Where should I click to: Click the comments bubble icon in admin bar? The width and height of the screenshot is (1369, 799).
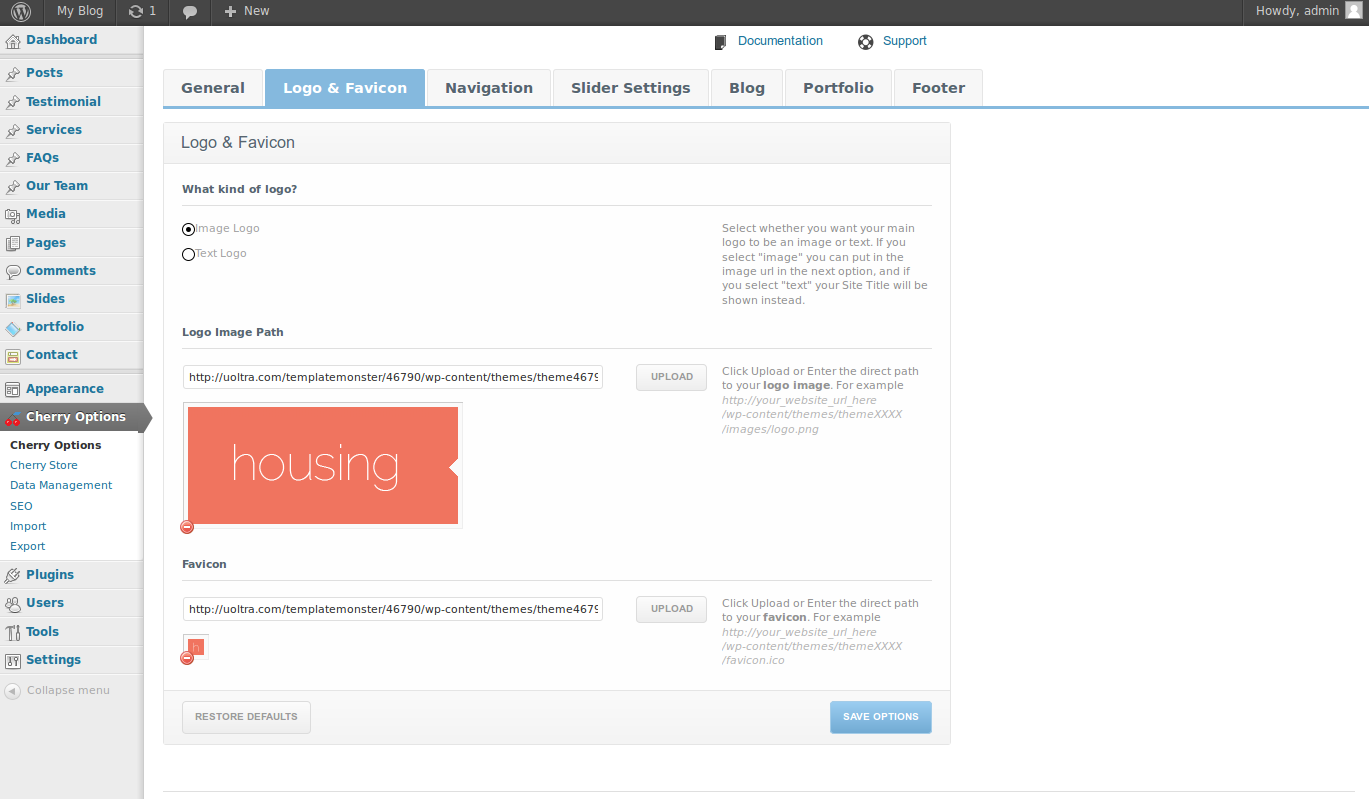[x=190, y=12]
